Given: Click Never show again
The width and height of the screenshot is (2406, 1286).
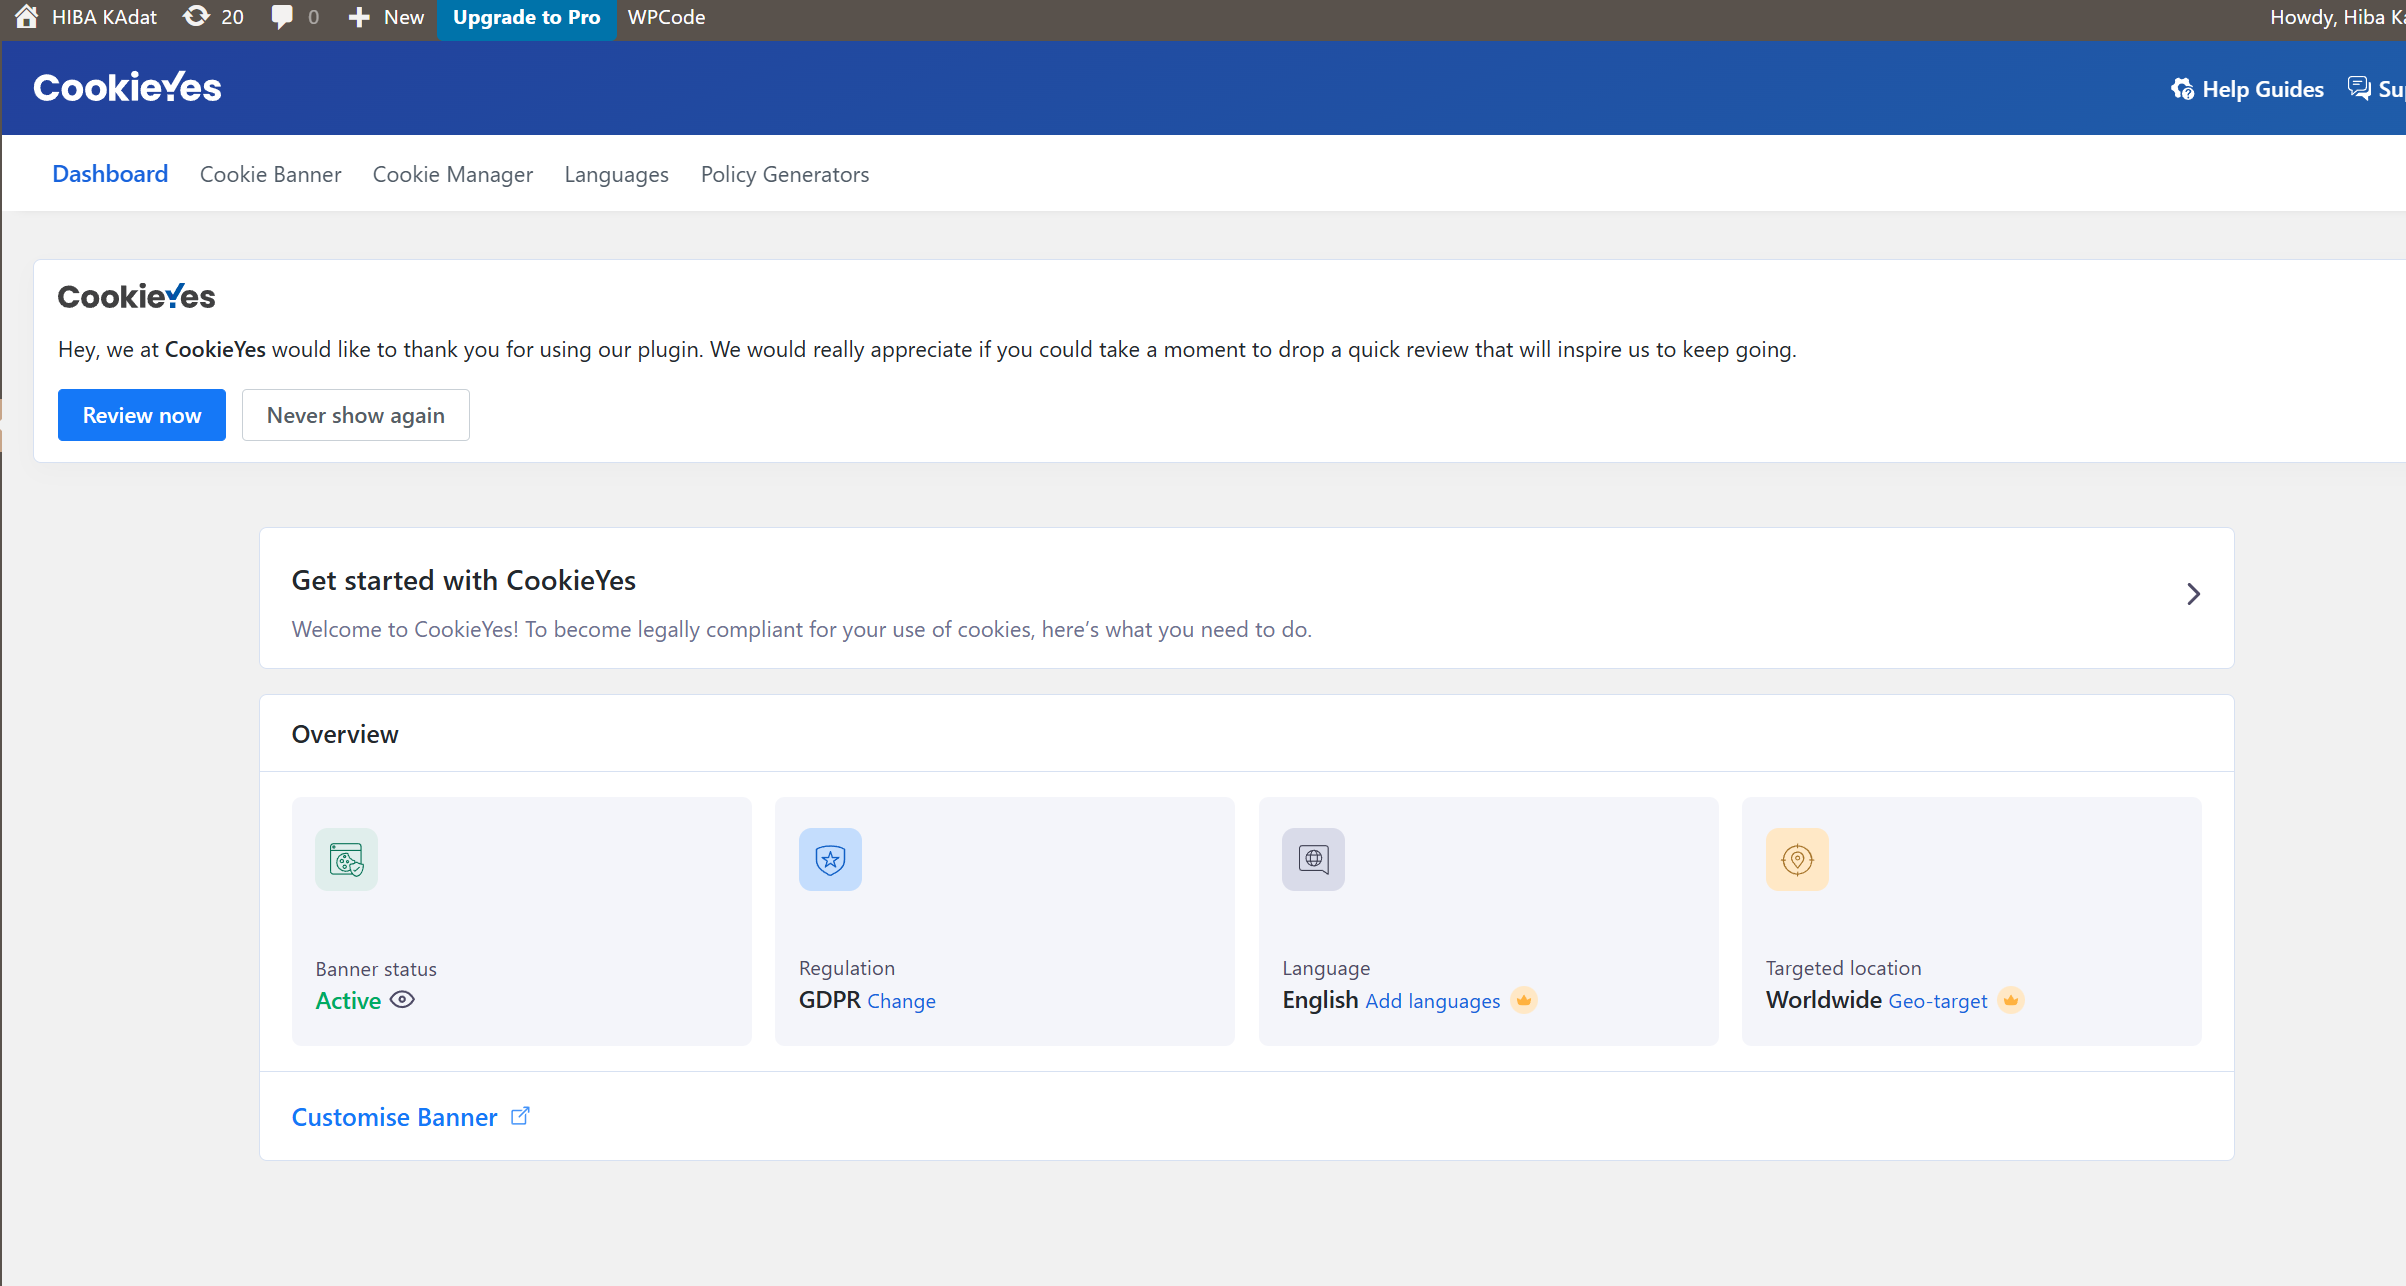Looking at the screenshot, I should click(x=356, y=415).
